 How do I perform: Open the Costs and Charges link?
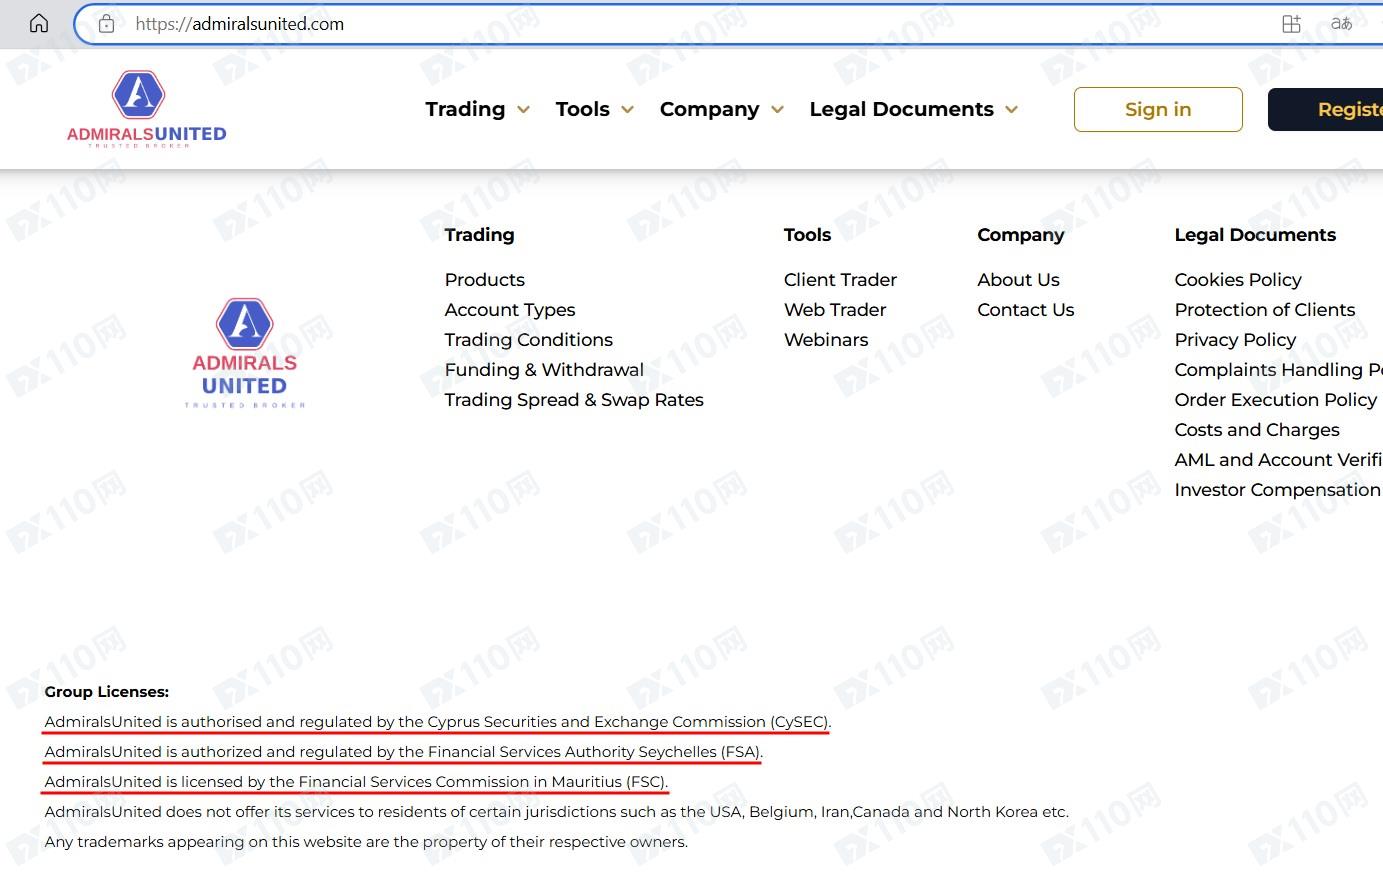click(x=1257, y=430)
